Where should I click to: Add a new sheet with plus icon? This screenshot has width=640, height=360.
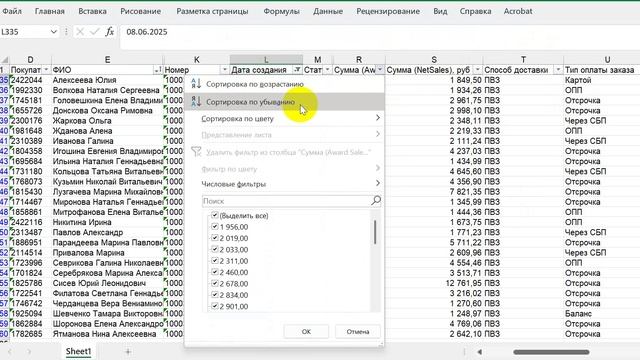click(128, 351)
